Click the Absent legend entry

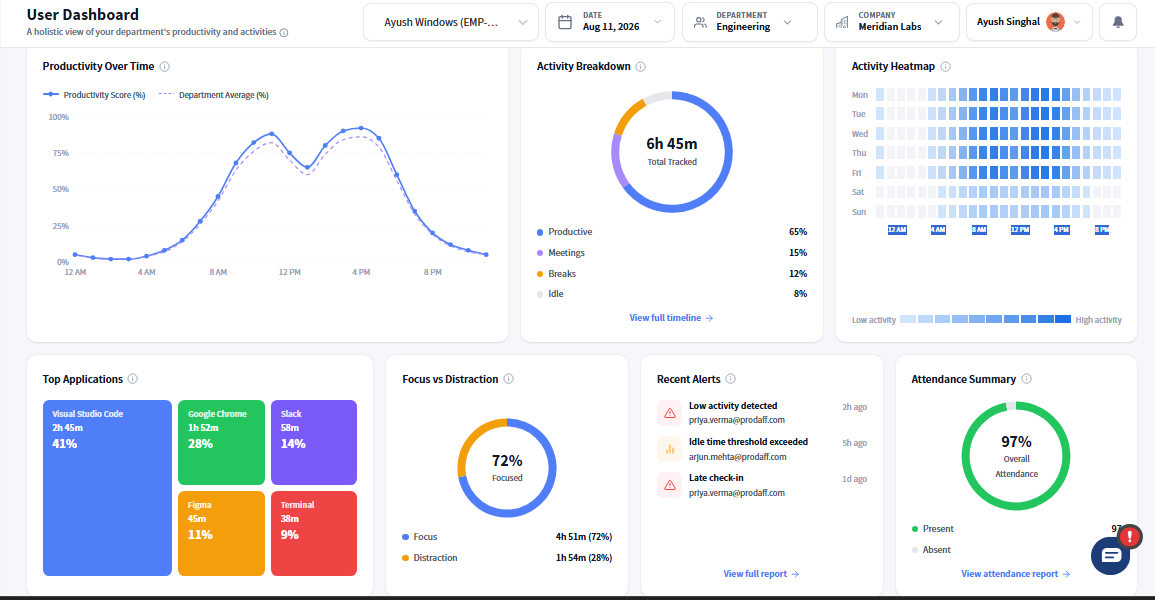pyautogui.click(x=931, y=550)
